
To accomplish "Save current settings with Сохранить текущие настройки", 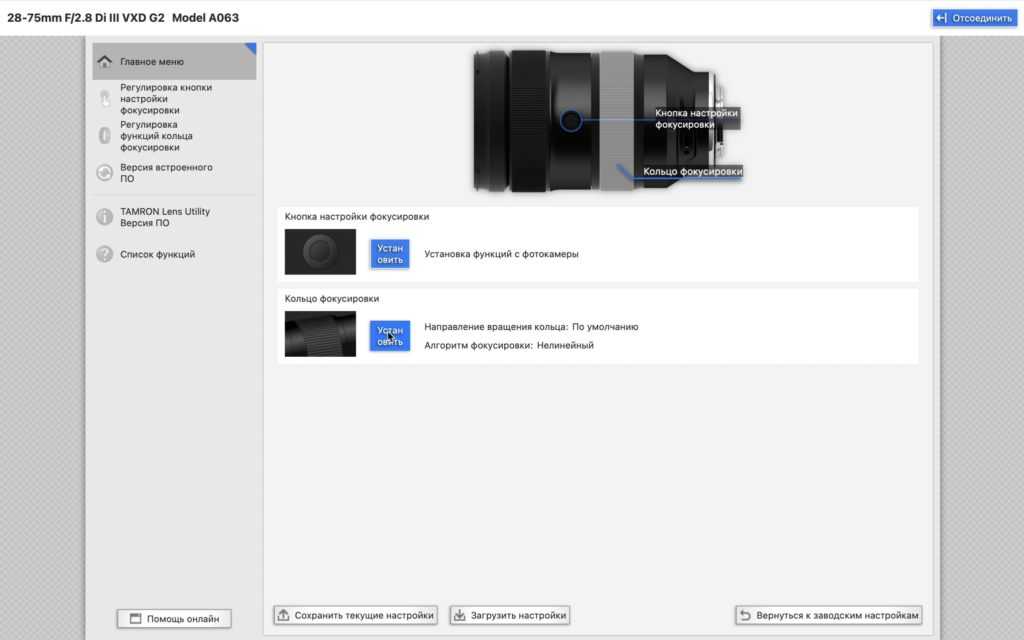I will [x=355, y=615].
